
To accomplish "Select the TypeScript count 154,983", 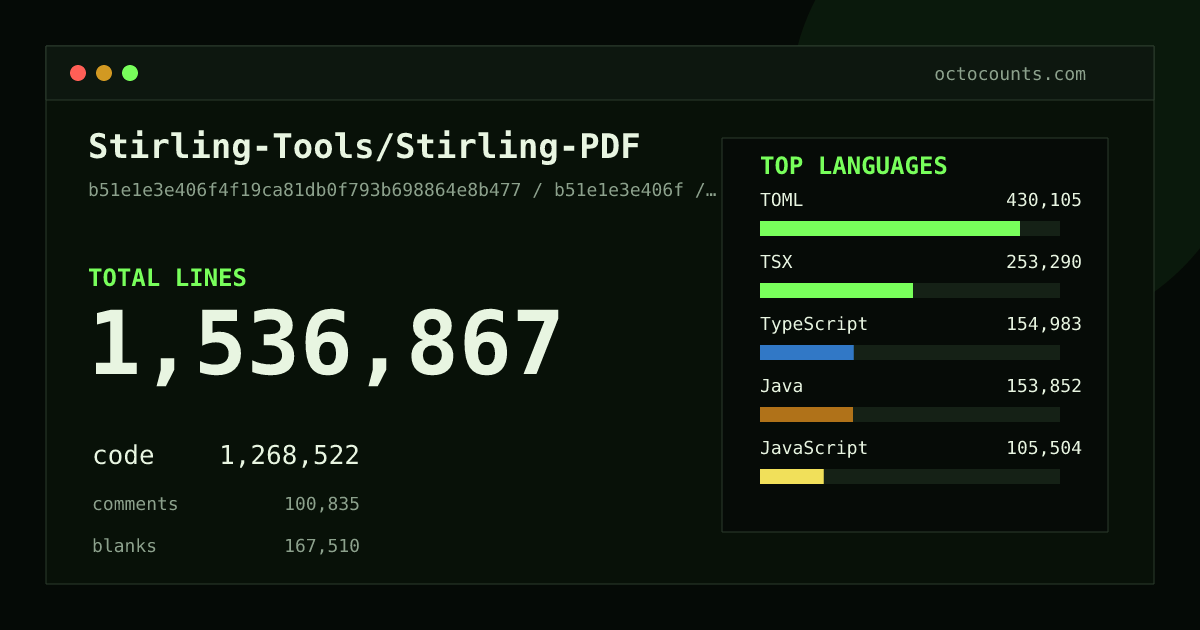I will (1044, 324).
